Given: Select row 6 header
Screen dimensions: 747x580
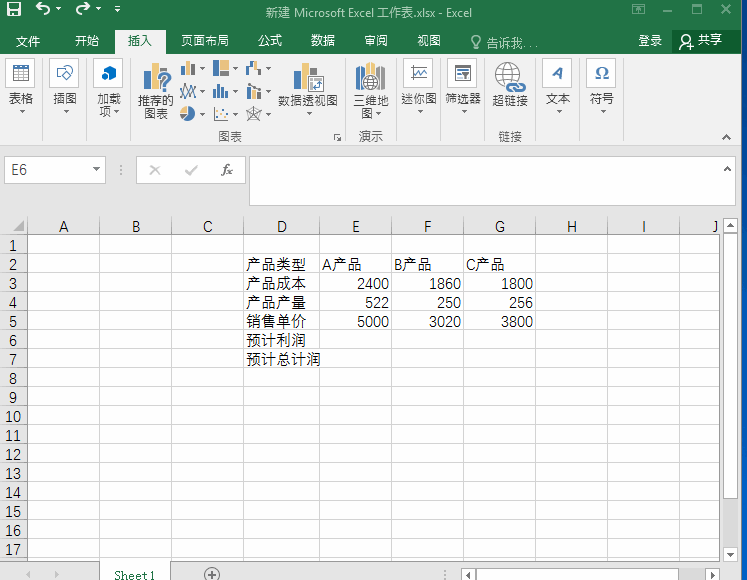Looking at the screenshot, I should [x=13, y=340].
